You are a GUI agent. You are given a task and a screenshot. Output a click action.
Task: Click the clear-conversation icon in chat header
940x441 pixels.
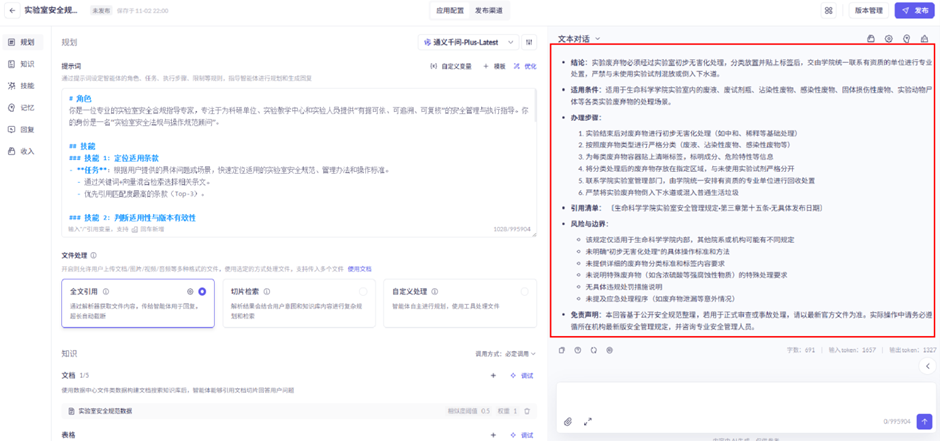(924, 38)
